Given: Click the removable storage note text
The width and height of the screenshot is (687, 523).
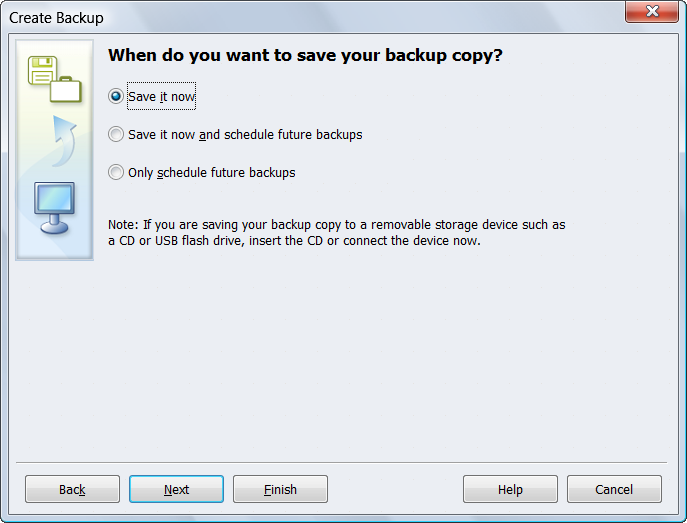Looking at the screenshot, I should coord(337,232).
